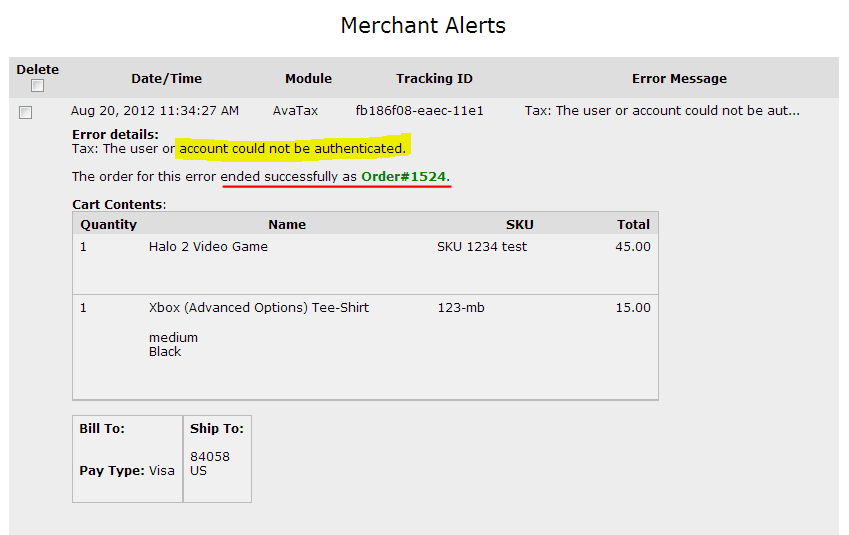Screen dimensions: 849x535
Task: Select the truncated error message in the alert row
Action: click(661, 111)
